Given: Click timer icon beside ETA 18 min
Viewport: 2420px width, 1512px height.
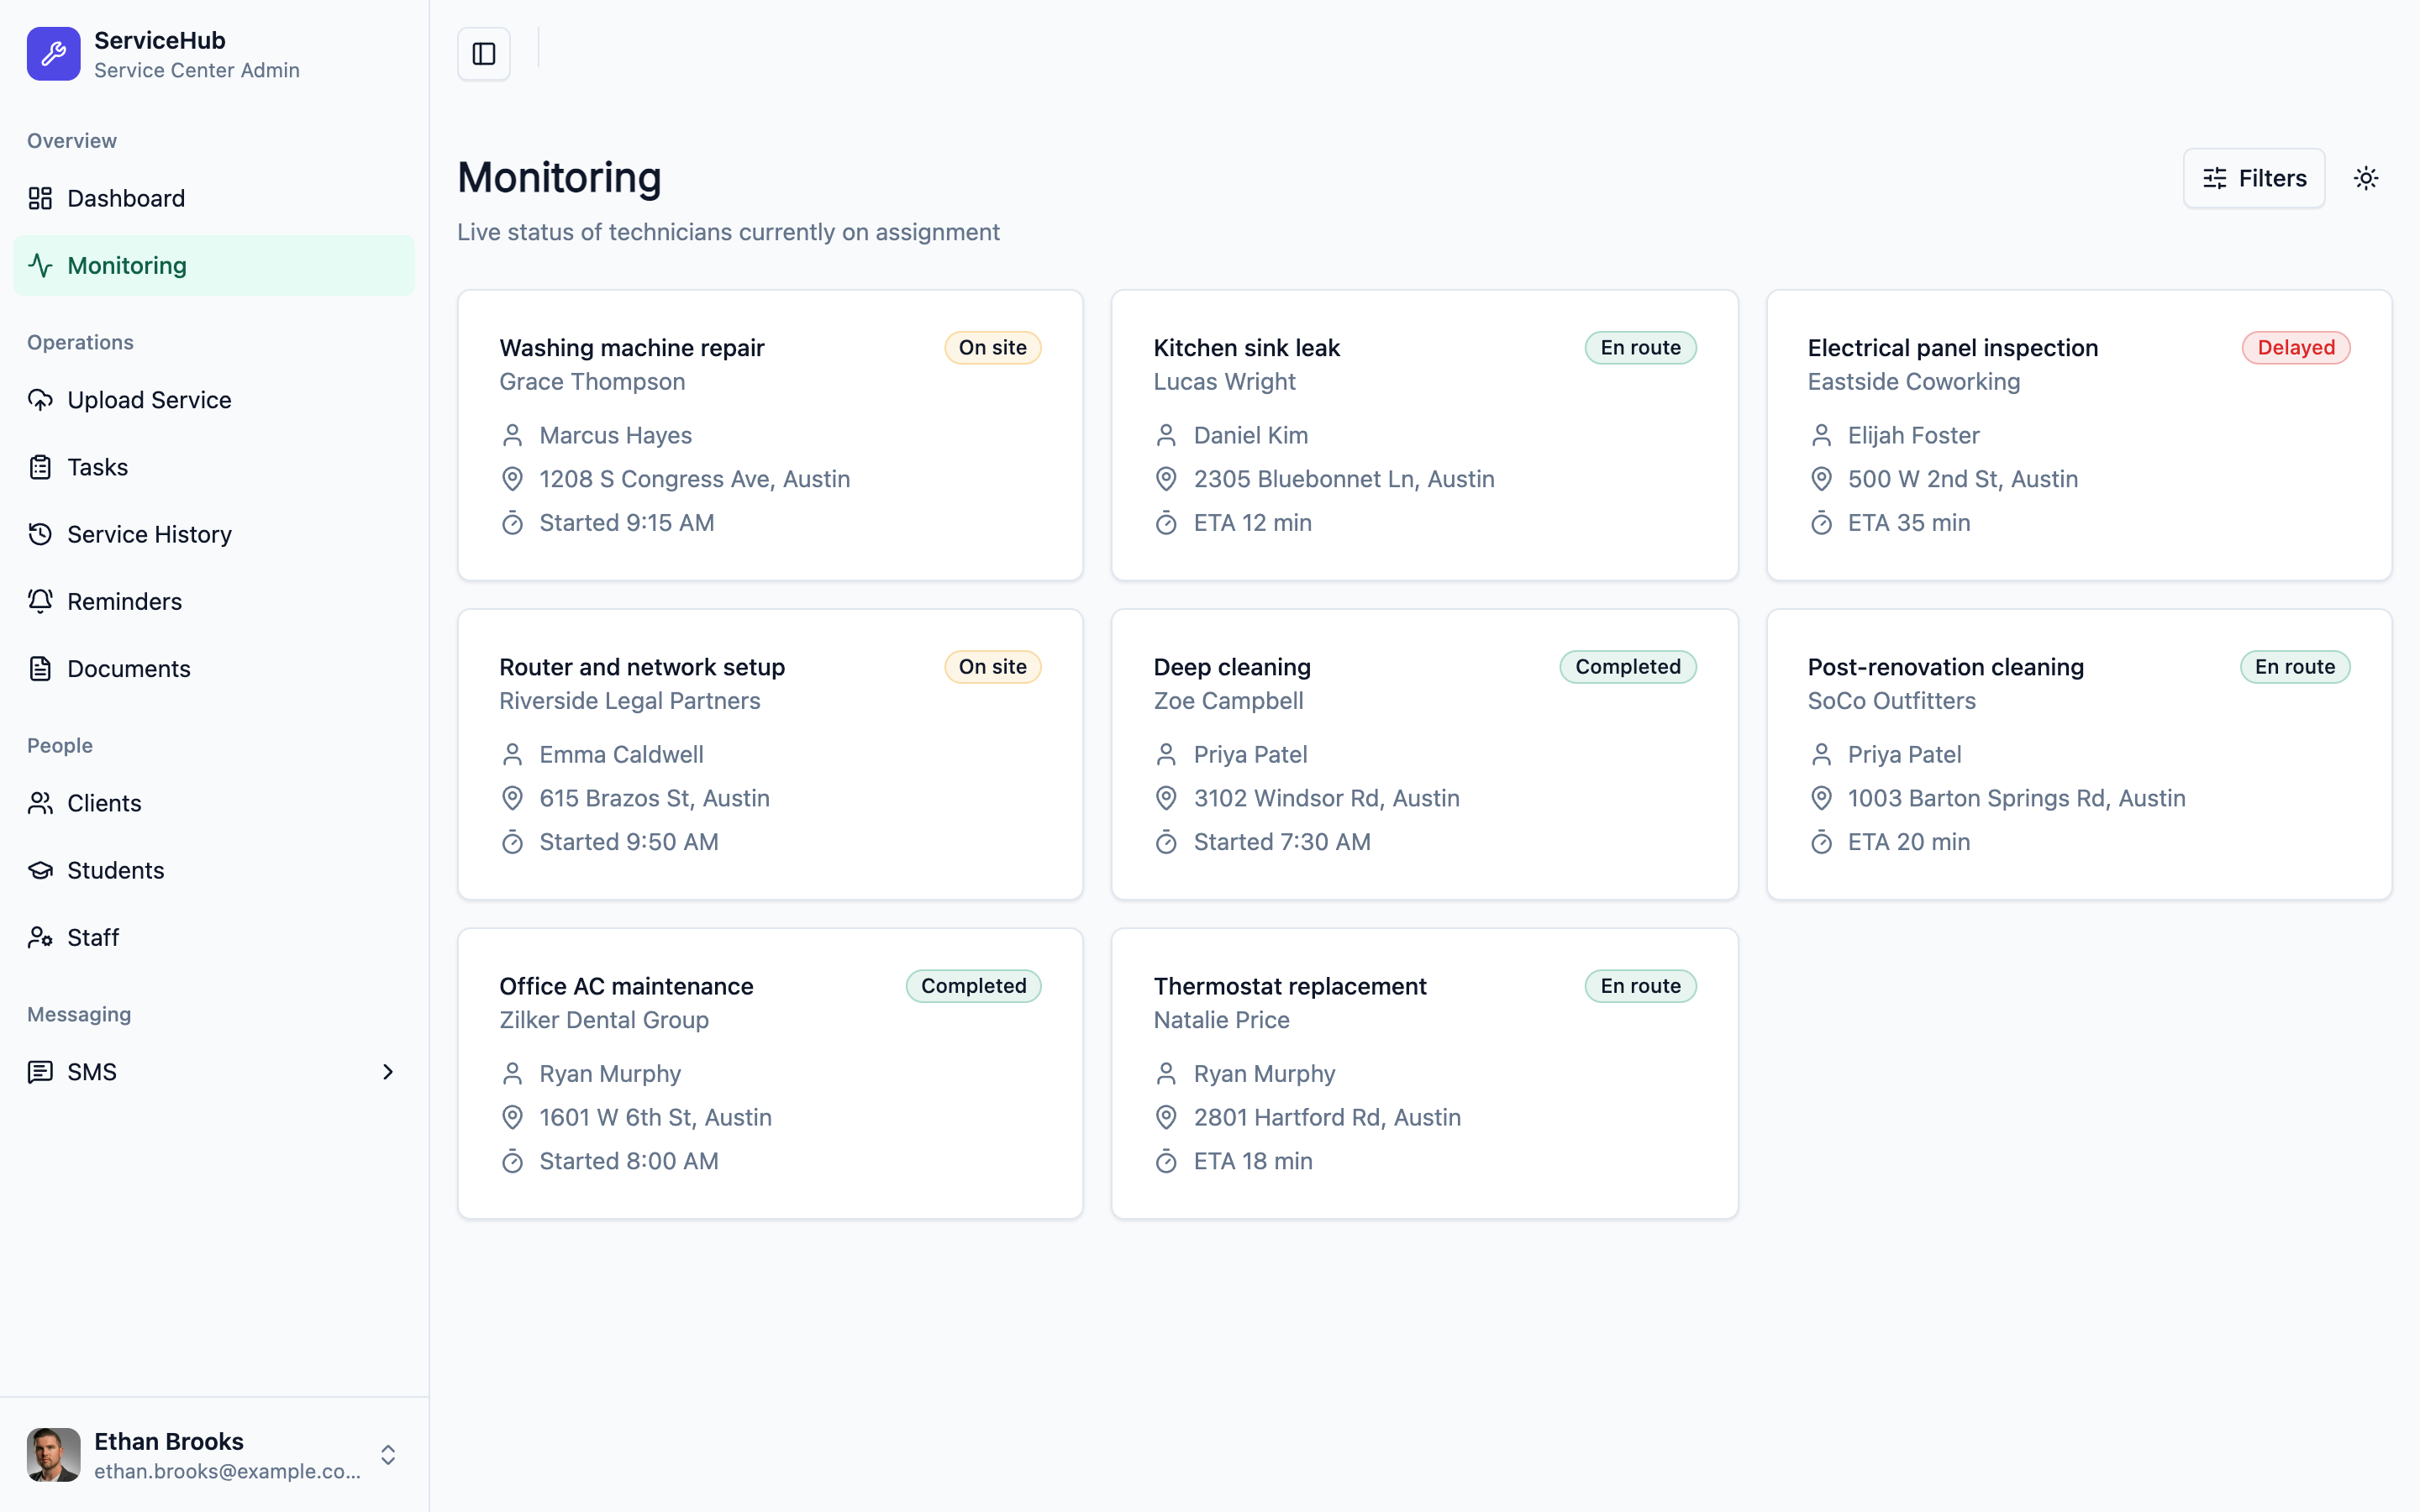Looking at the screenshot, I should pos(1166,1161).
